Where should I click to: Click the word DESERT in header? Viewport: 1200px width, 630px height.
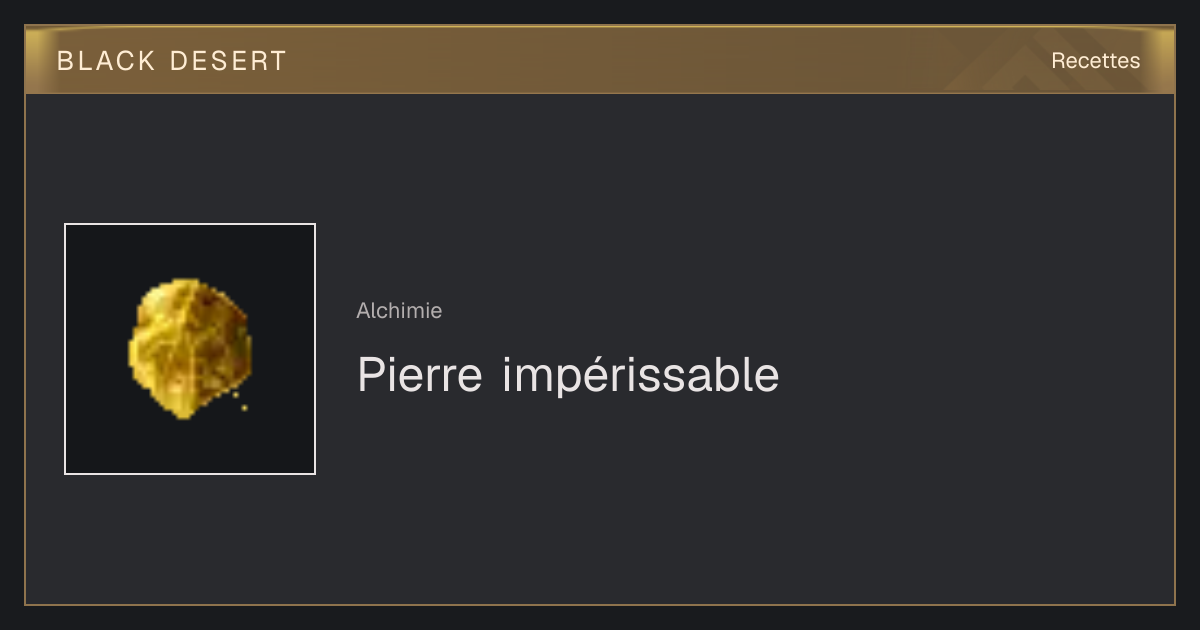(228, 61)
